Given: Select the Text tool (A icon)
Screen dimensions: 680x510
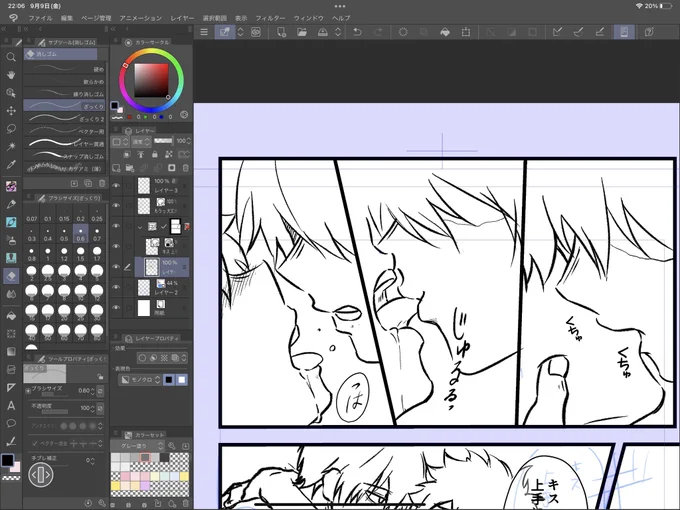Looking at the screenshot, I should click(x=11, y=405).
